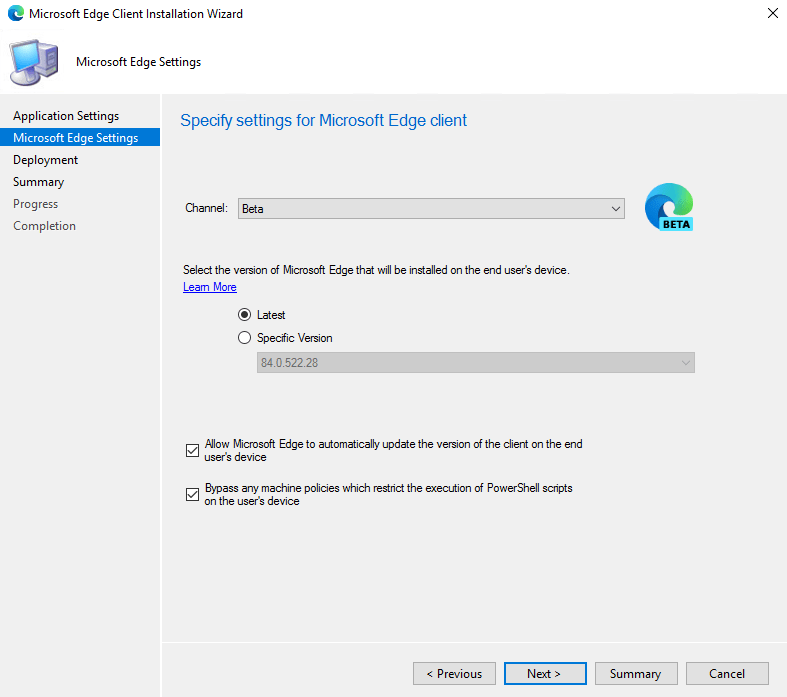Go to the Application Settings step

66,116
